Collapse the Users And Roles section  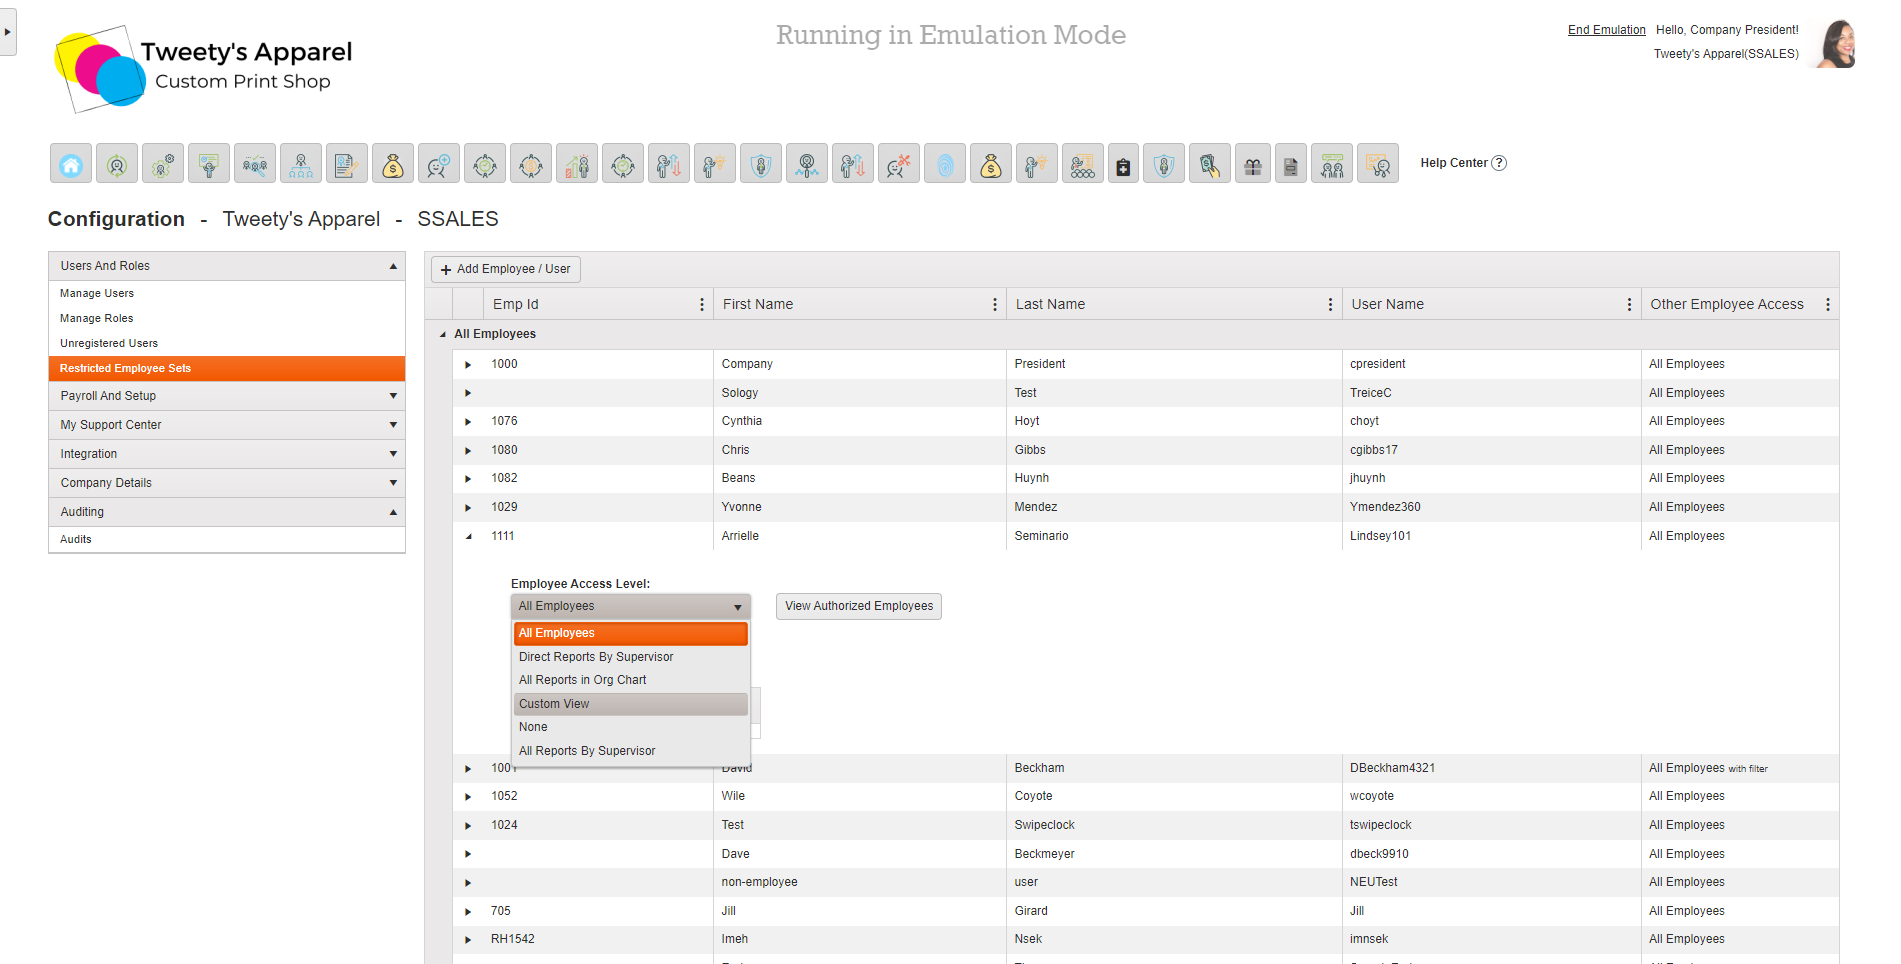pos(393,266)
